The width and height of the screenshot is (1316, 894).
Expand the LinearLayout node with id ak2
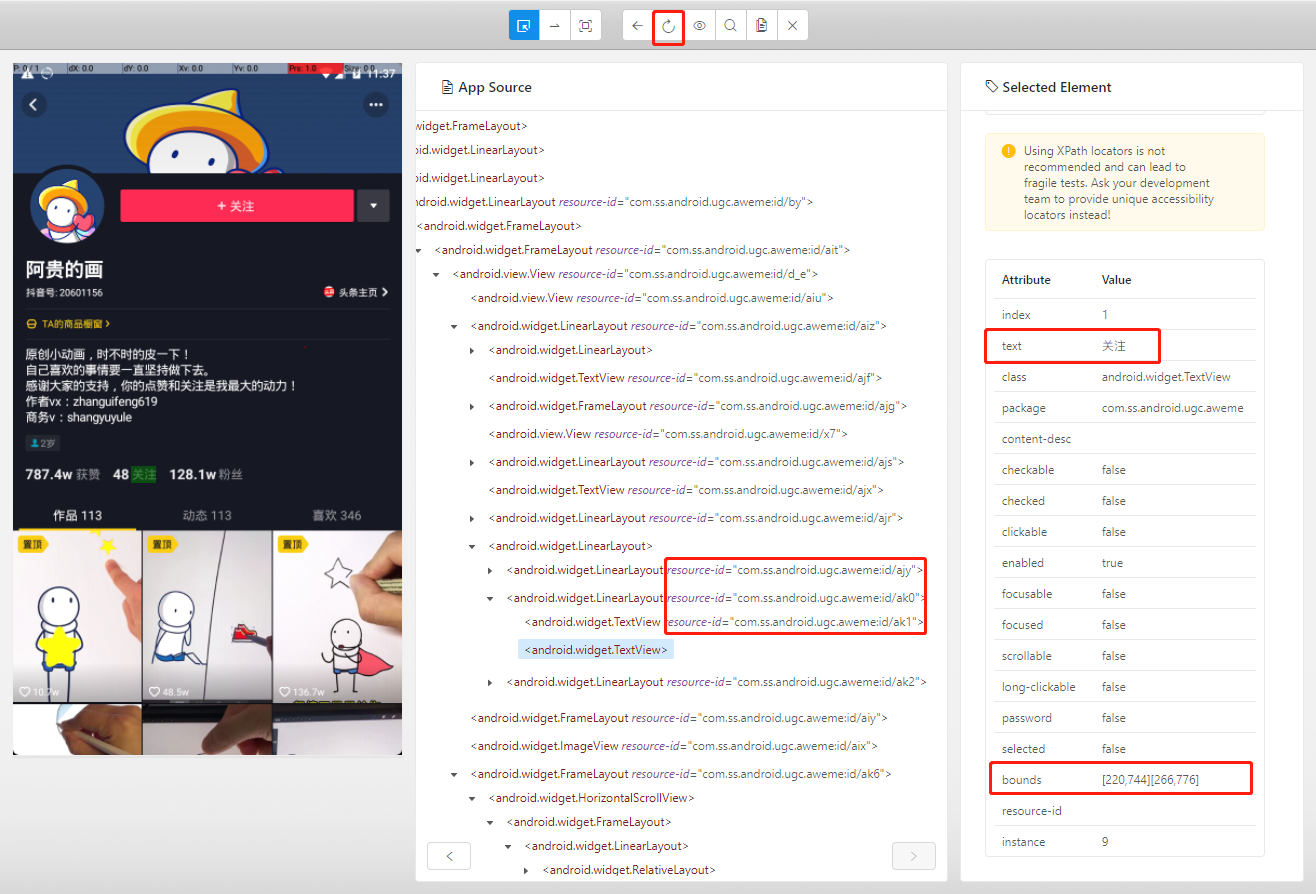[x=490, y=682]
